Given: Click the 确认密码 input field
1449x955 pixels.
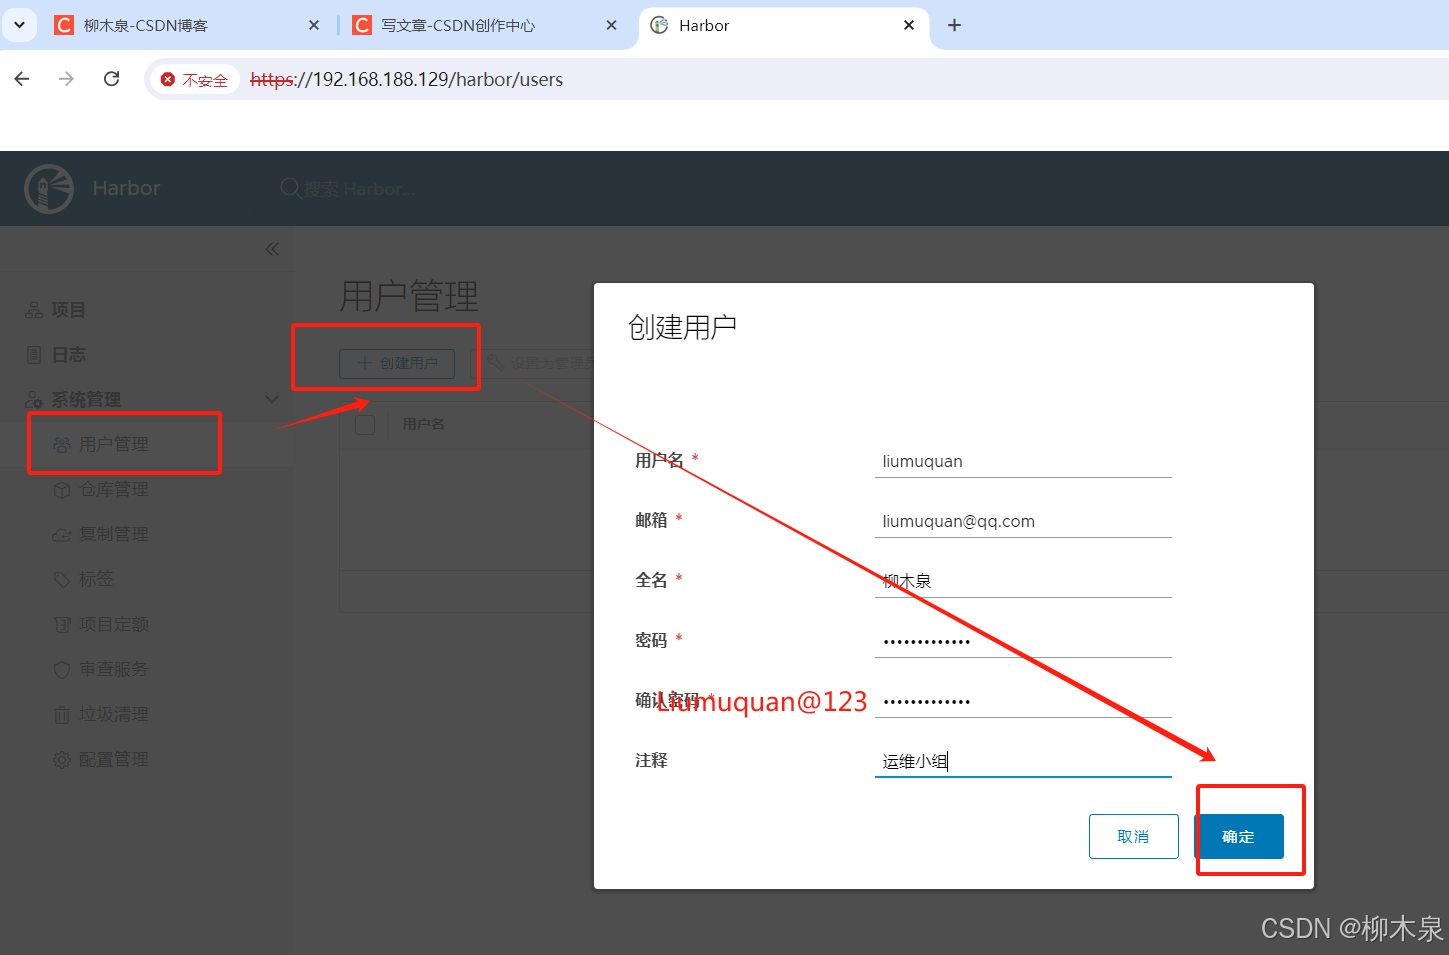Looking at the screenshot, I should [x=1023, y=701].
